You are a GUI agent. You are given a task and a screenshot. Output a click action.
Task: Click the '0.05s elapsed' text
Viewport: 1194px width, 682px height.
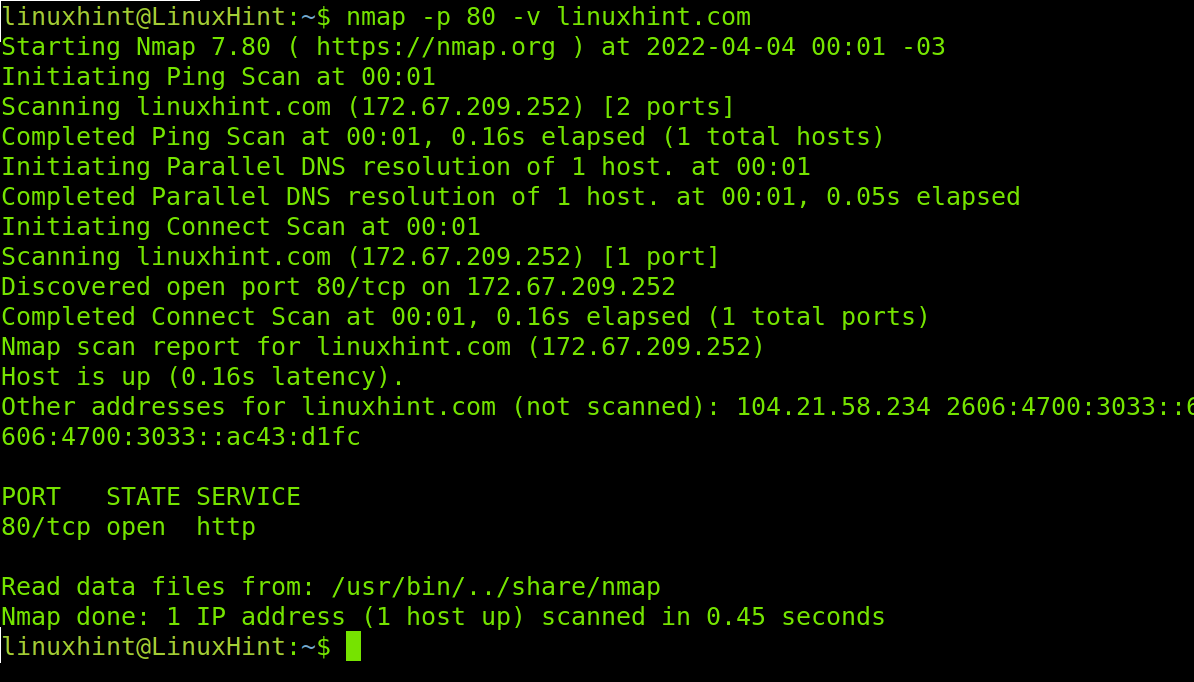click(x=923, y=197)
